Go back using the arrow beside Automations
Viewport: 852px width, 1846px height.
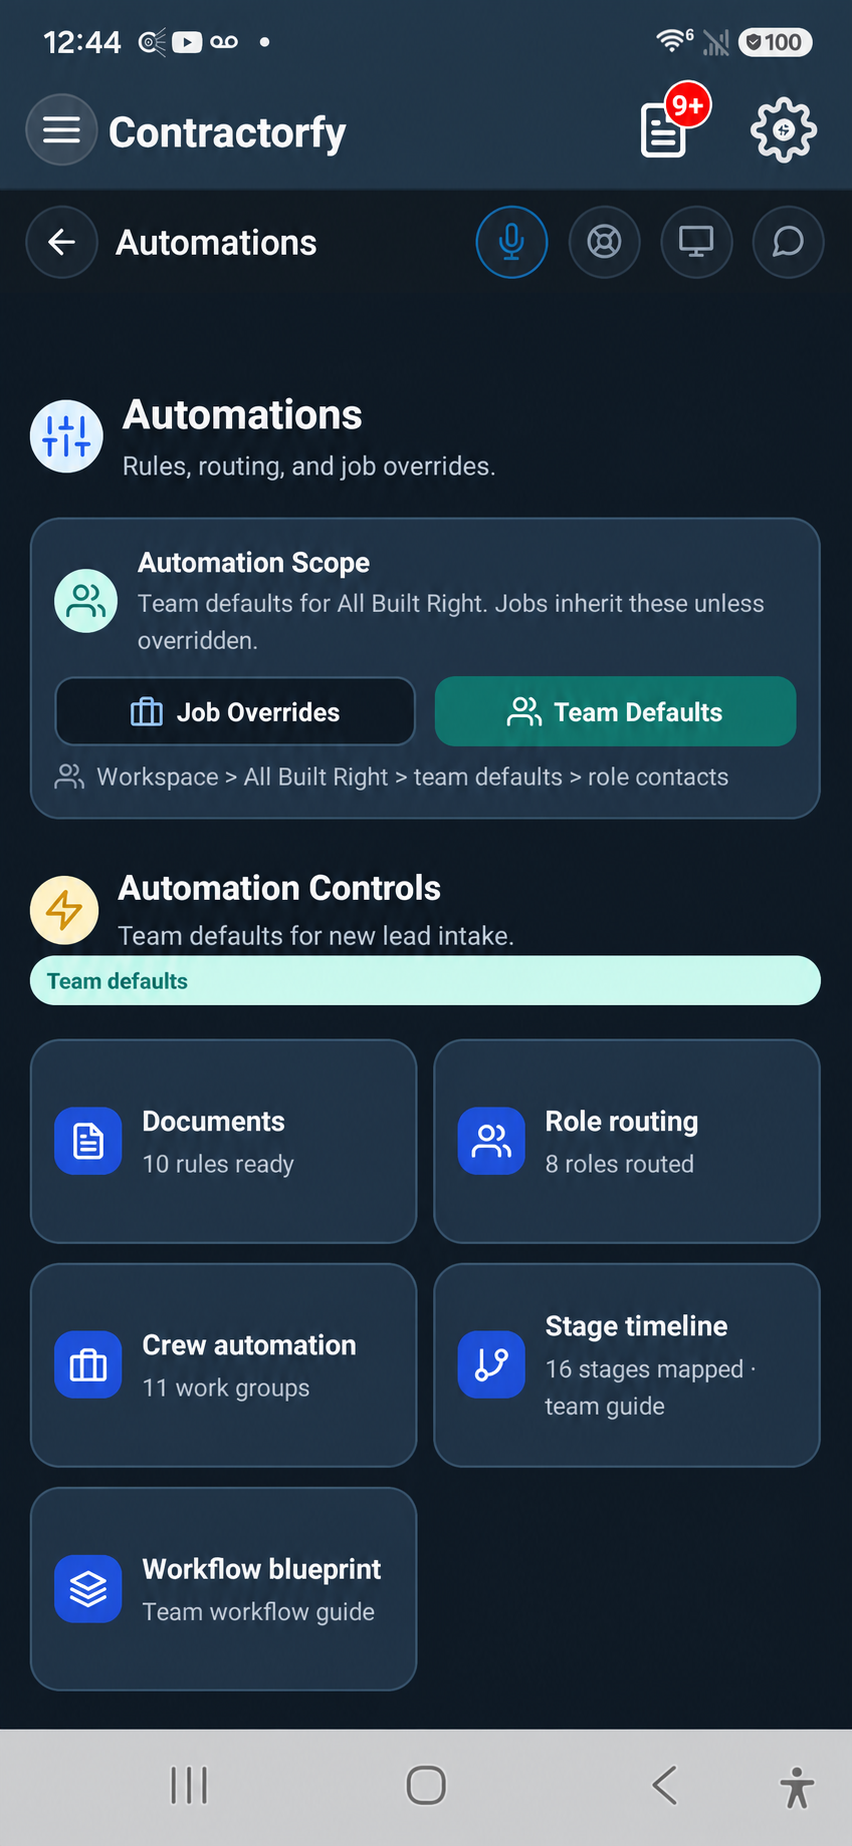click(x=62, y=242)
